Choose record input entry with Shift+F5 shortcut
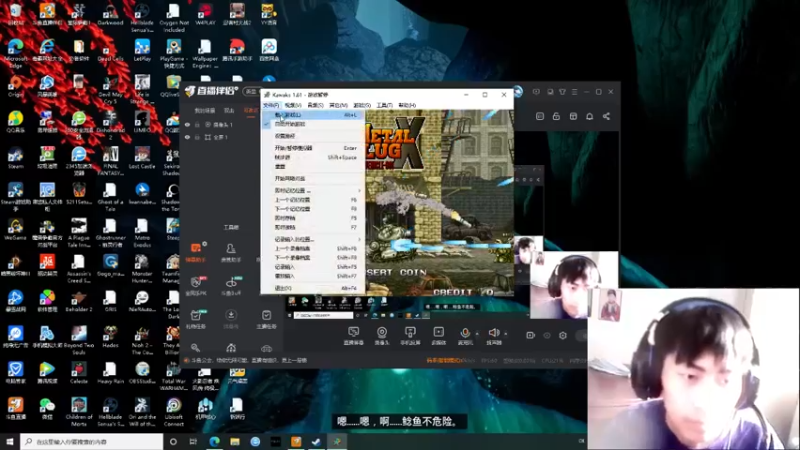The image size is (800, 450). click(313, 267)
